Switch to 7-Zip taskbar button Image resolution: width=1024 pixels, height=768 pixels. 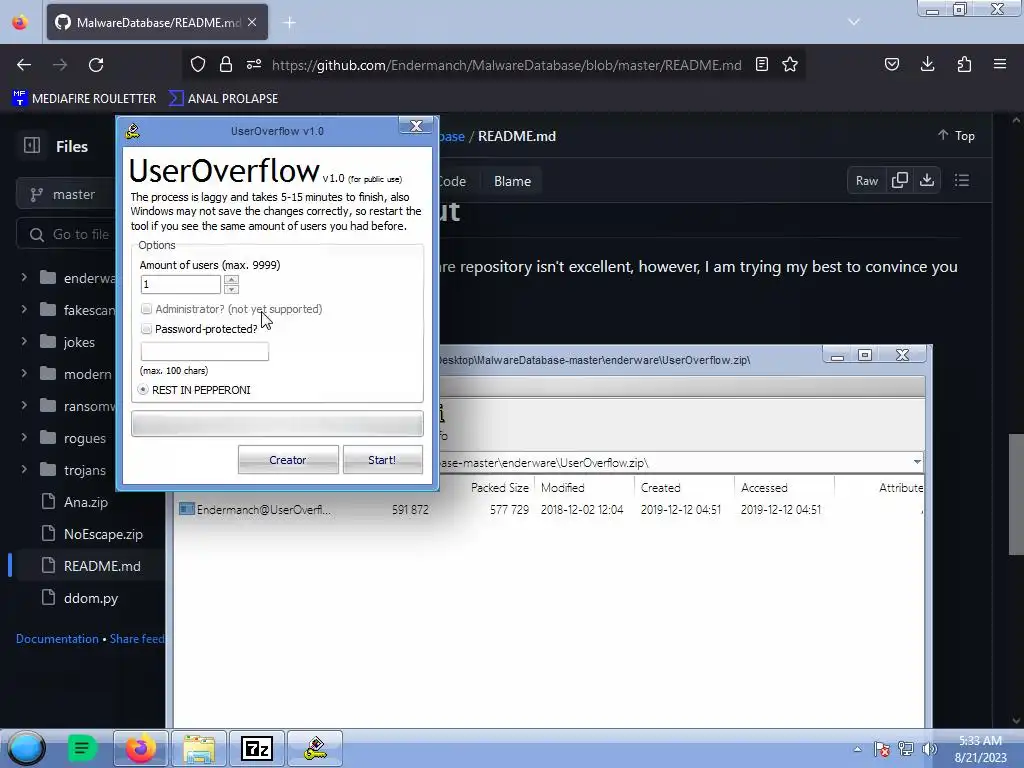[x=257, y=748]
